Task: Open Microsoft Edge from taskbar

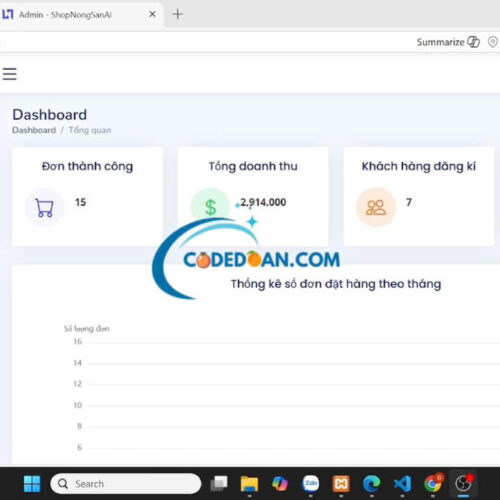Action: 372,484
